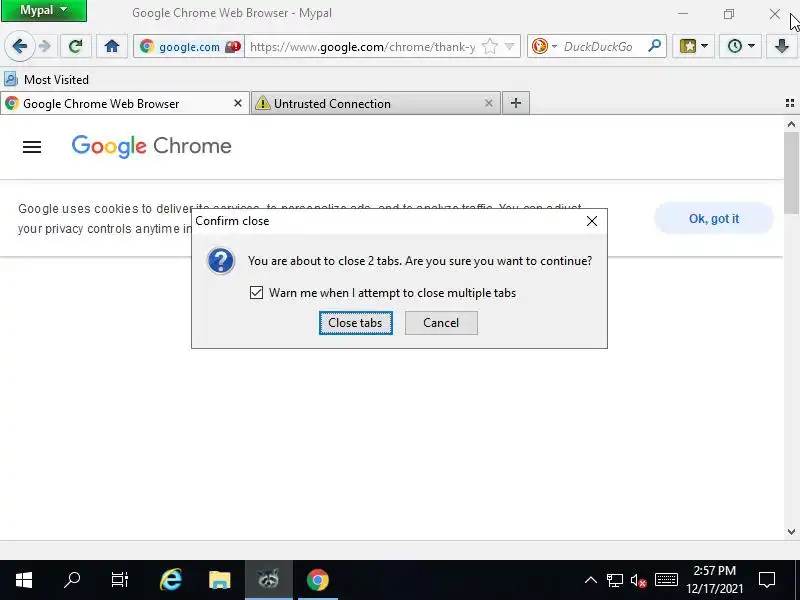The width and height of the screenshot is (800, 600).
Task: Dismiss Confirm close dialog with X
Action: tap(592, 221)
